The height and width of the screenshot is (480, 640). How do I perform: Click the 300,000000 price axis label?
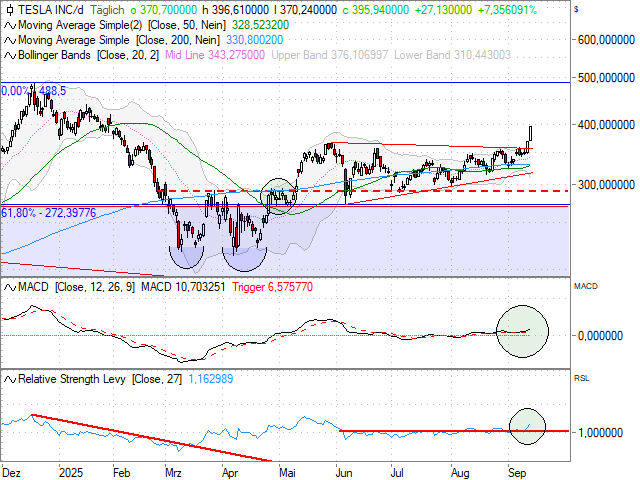(606, 185)
